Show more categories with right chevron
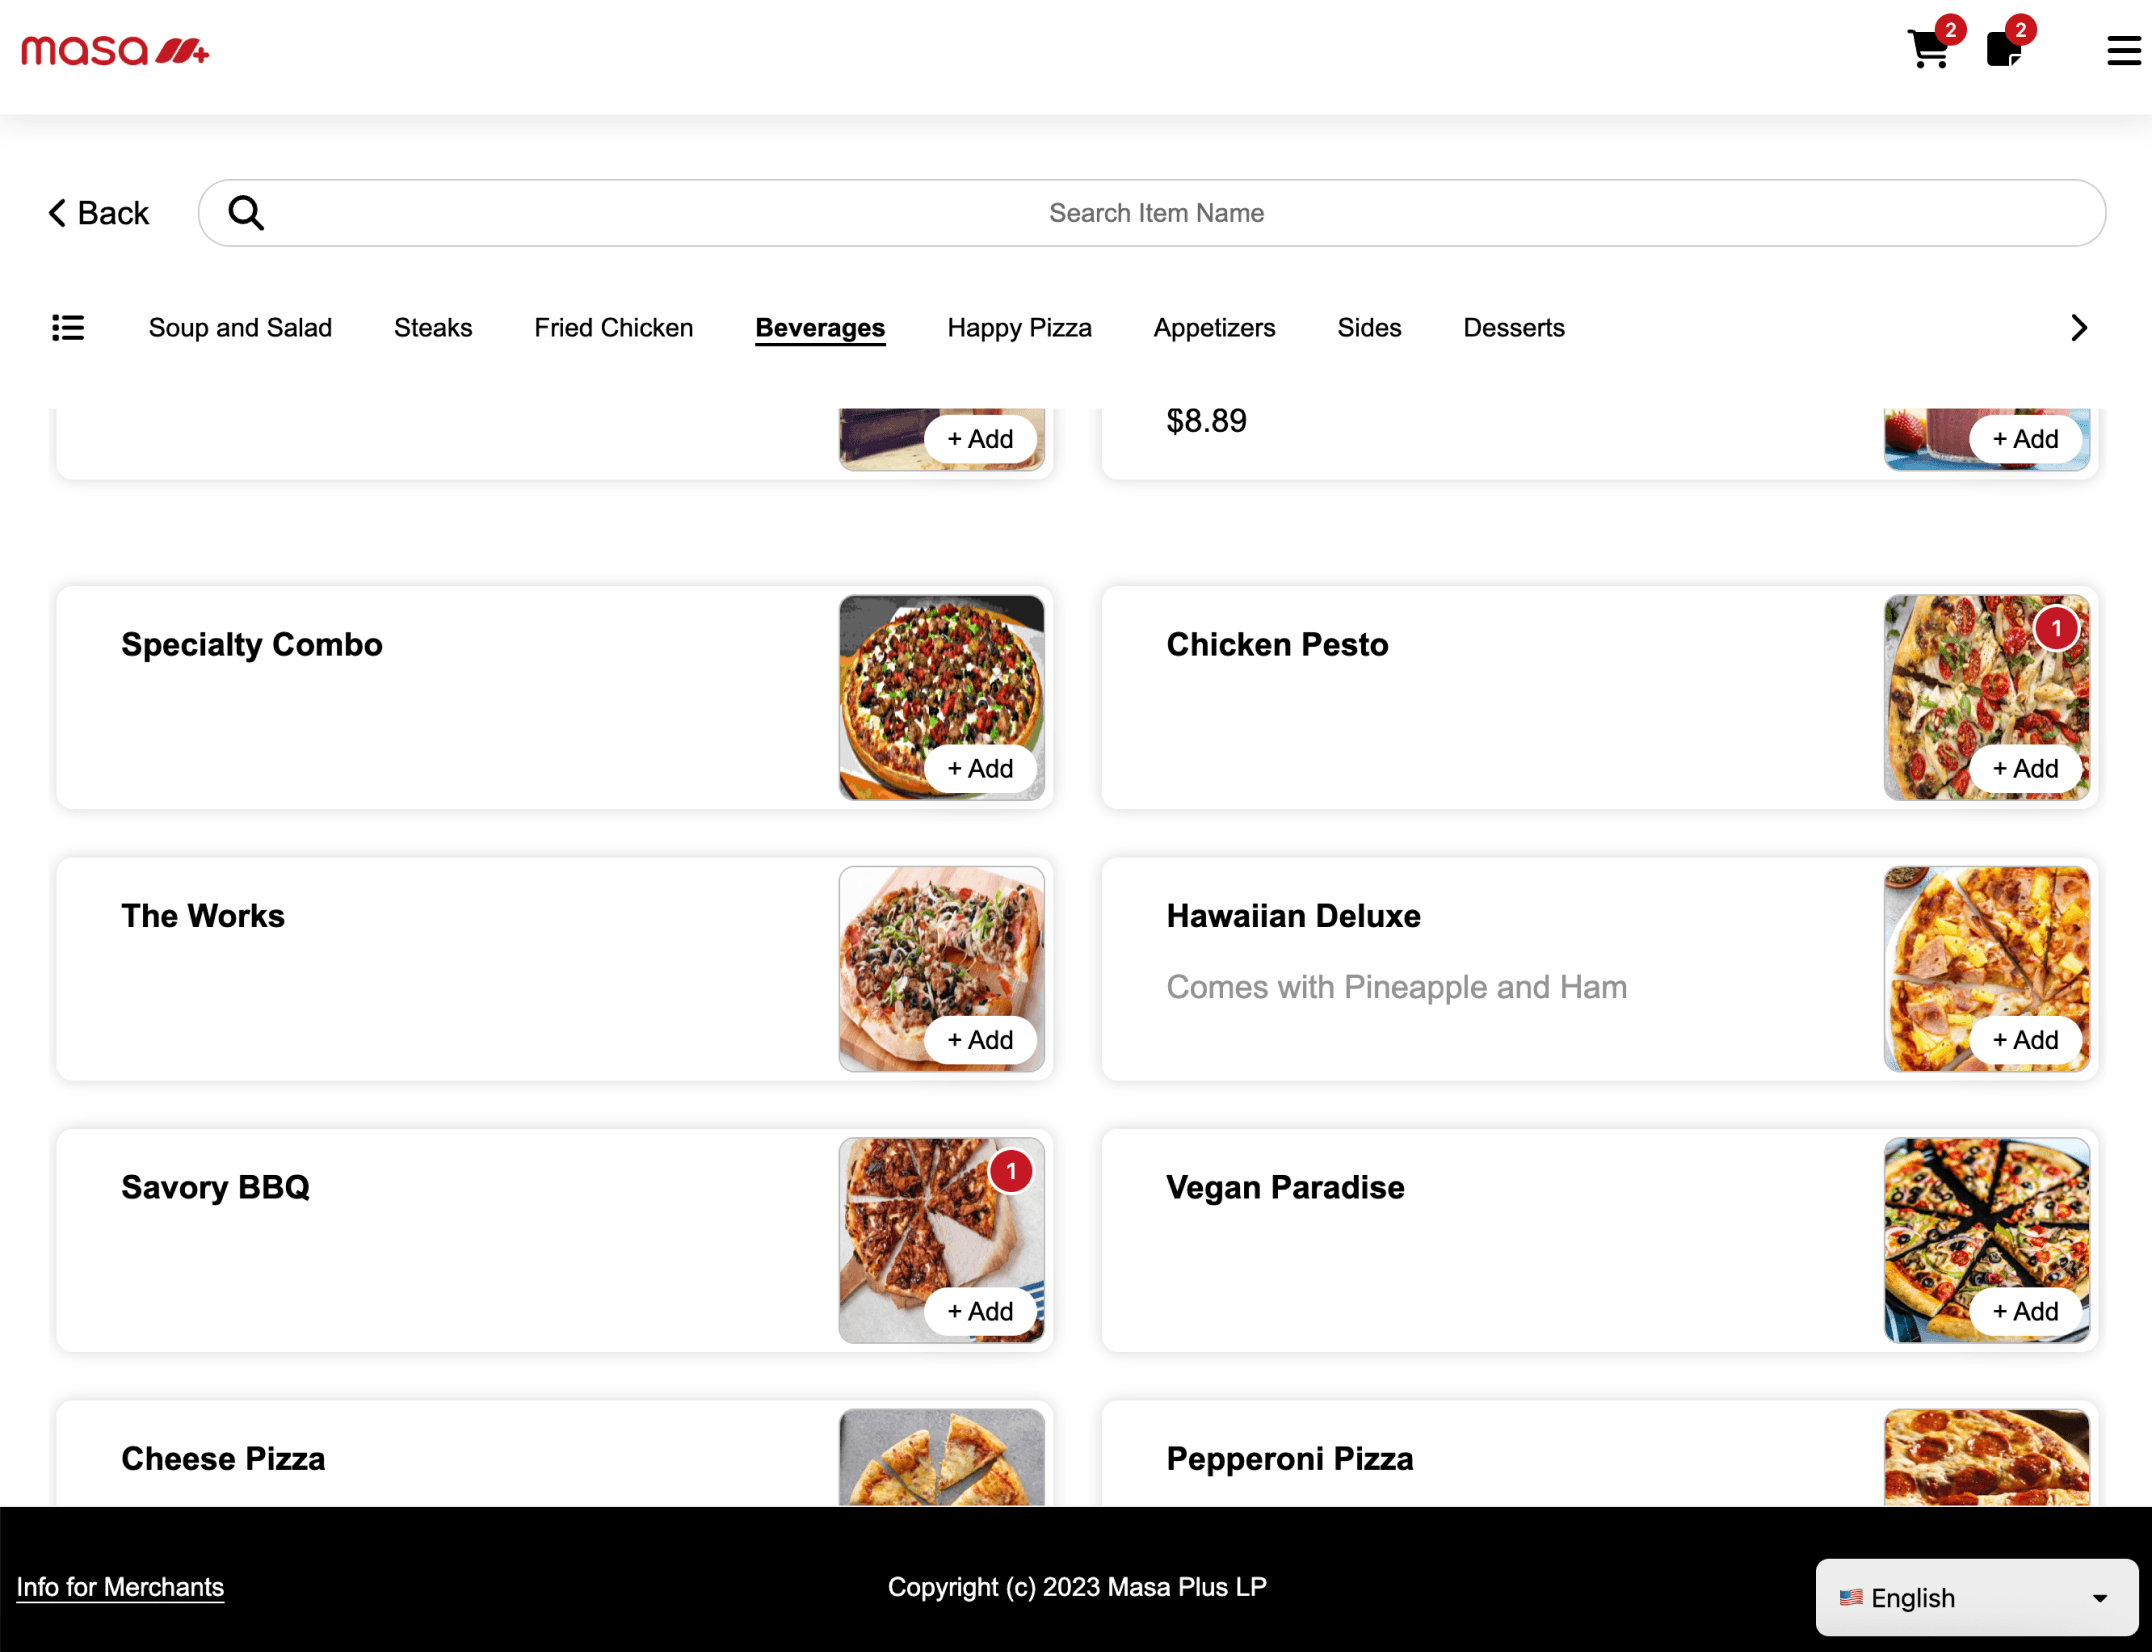 point(2079,328)
